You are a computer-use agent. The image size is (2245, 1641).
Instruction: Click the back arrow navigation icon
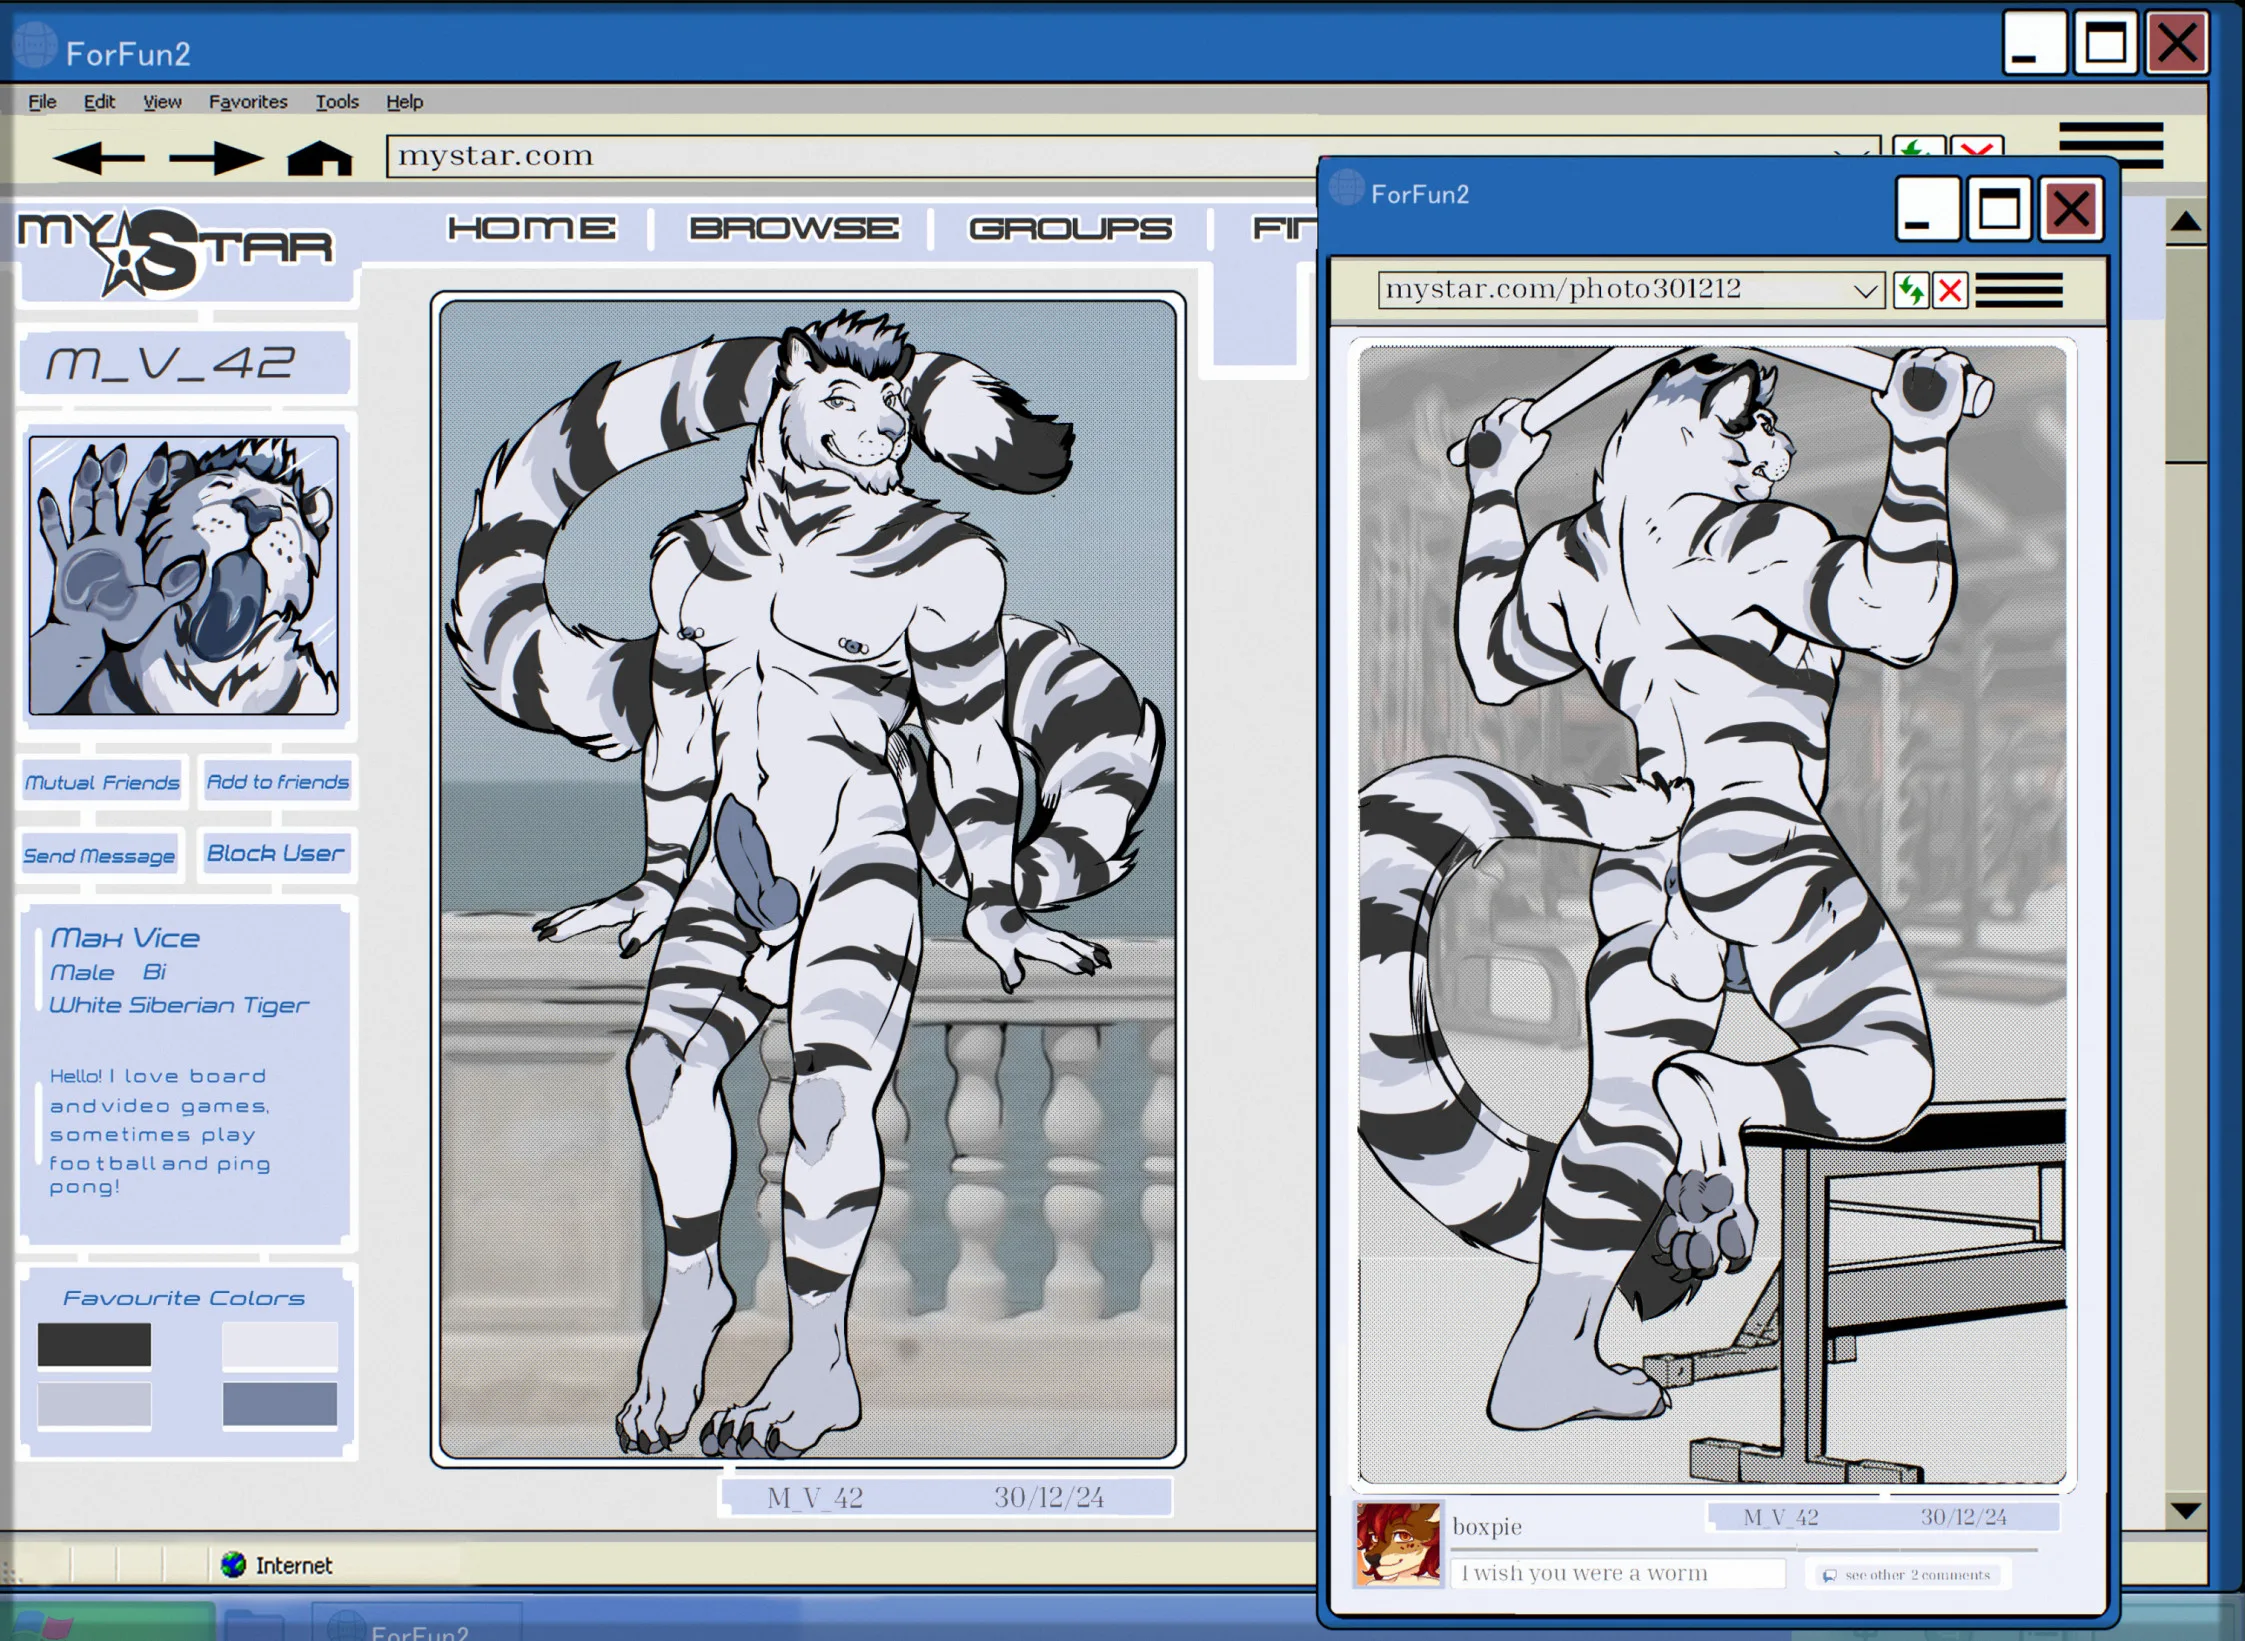pyautogui.click(x=98, y=158)
